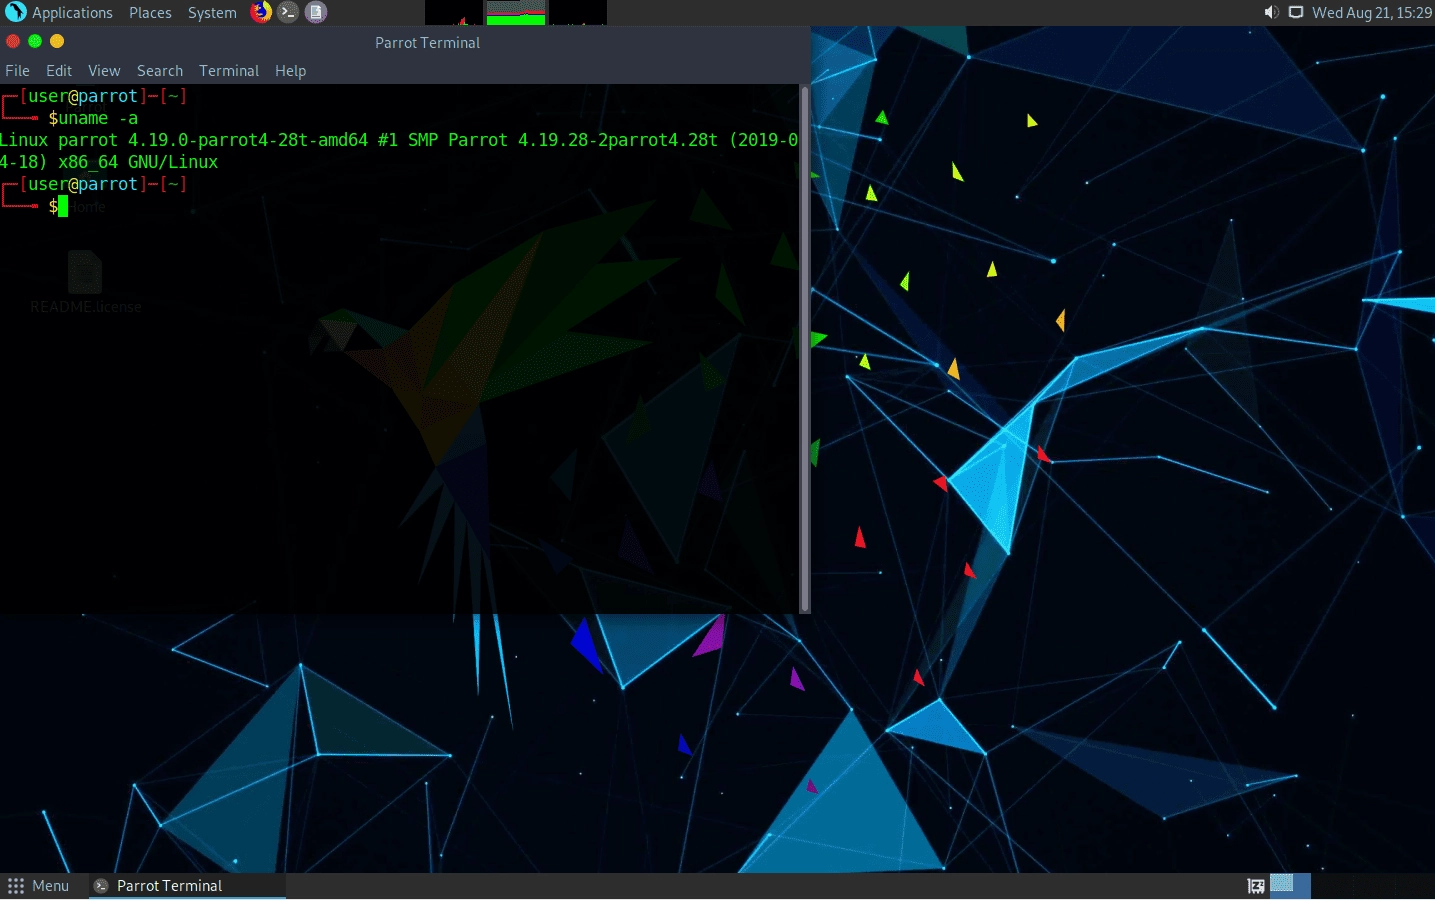Click the volume speaker icon

(1271, 12)
